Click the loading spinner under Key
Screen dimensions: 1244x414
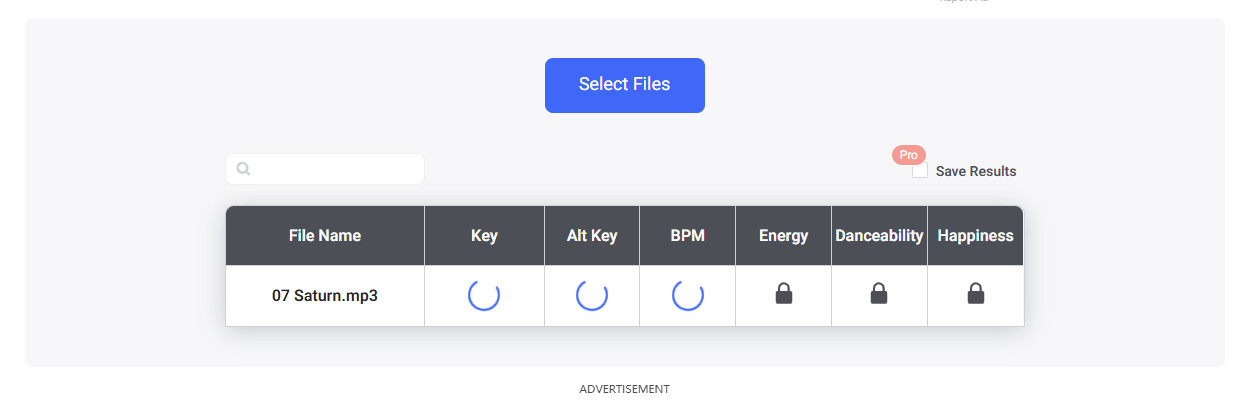point(484,296)
